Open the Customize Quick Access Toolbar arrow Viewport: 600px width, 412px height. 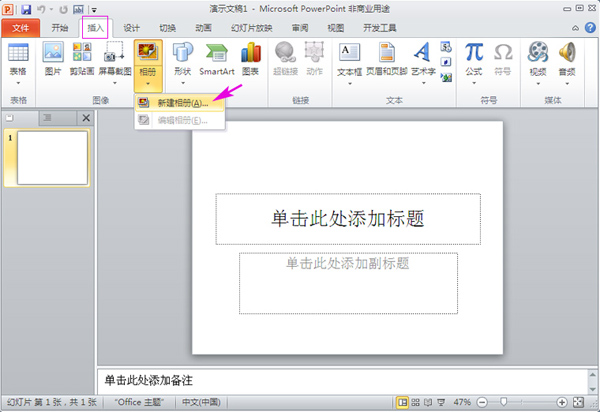94,10
